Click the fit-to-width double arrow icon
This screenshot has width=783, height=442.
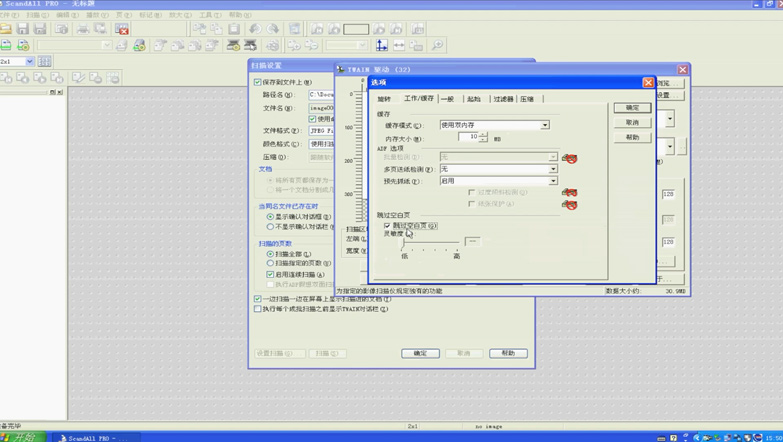tap(399, 45)
